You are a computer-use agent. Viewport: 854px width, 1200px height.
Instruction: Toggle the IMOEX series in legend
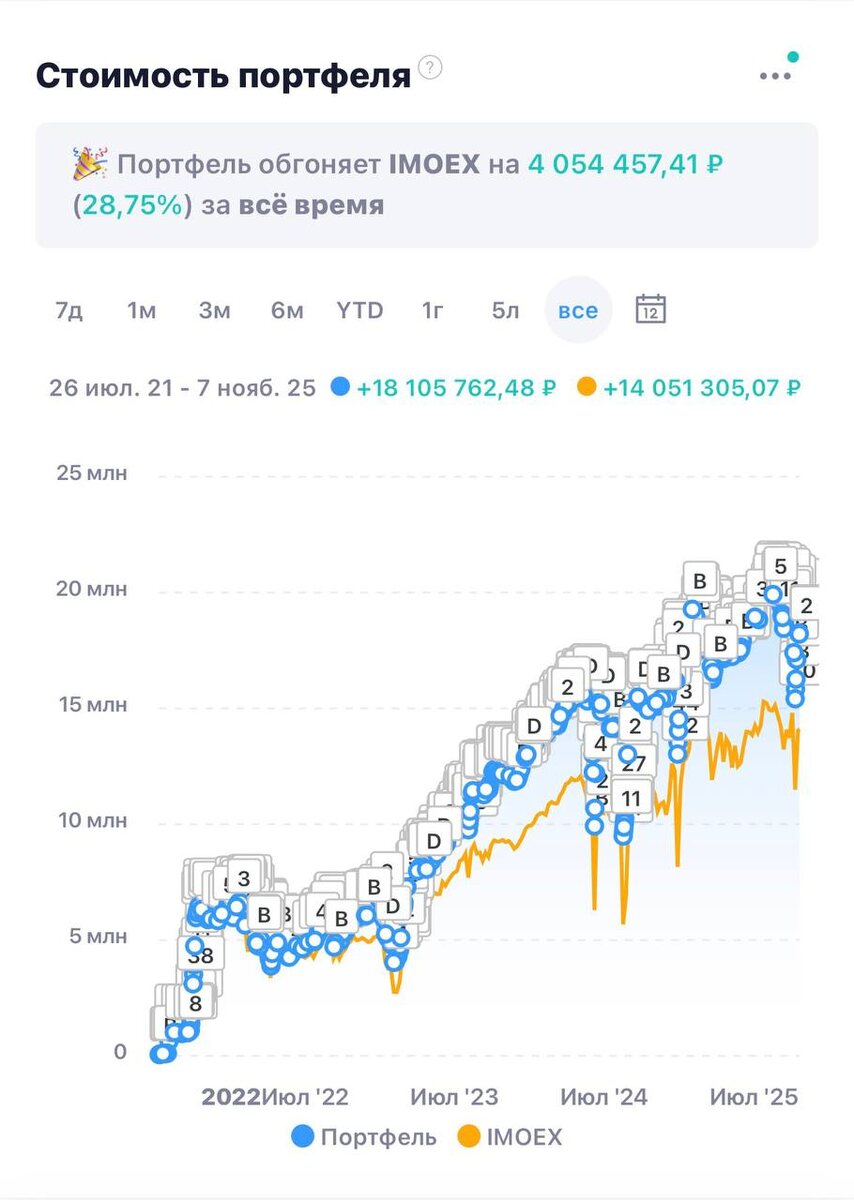pos(510,1137)
